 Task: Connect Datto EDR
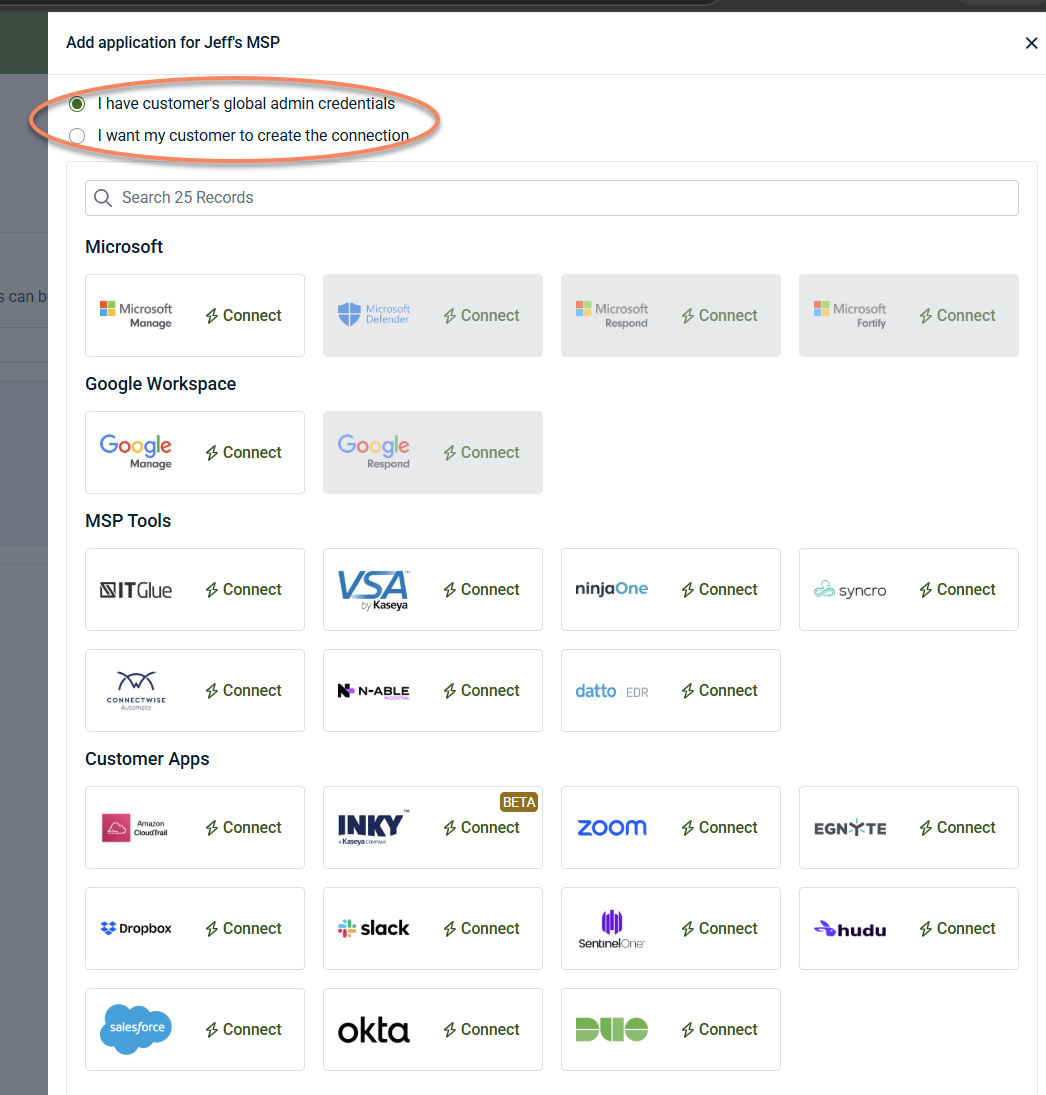720,691
